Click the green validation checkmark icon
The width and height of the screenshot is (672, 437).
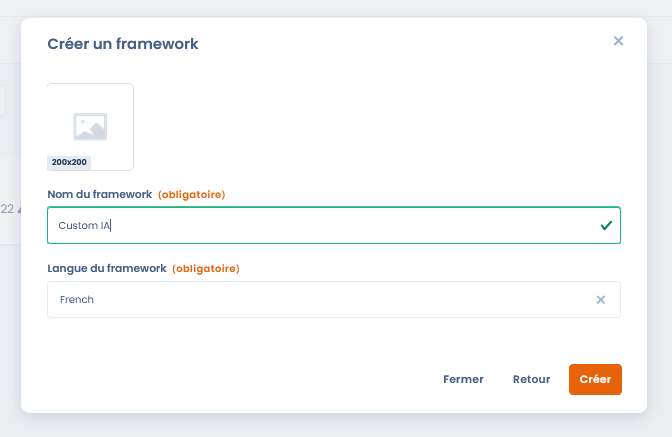(605, 226)
